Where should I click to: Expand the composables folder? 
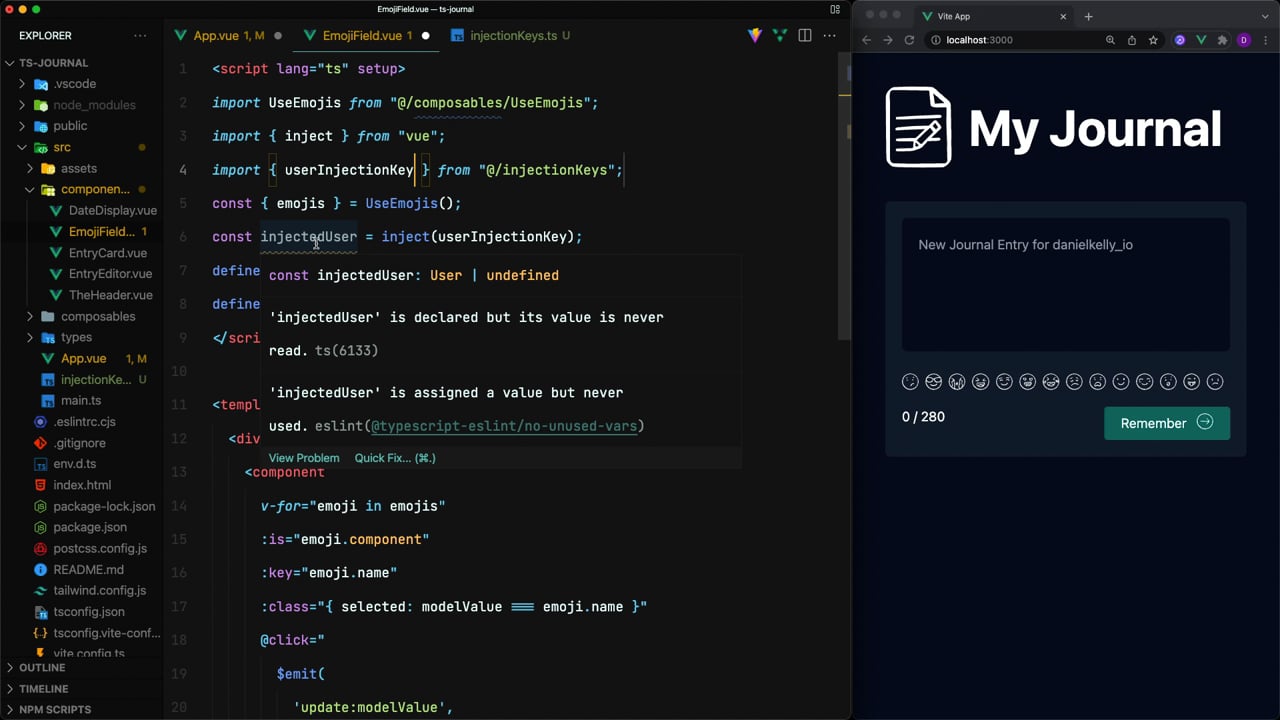pos(30,316)
